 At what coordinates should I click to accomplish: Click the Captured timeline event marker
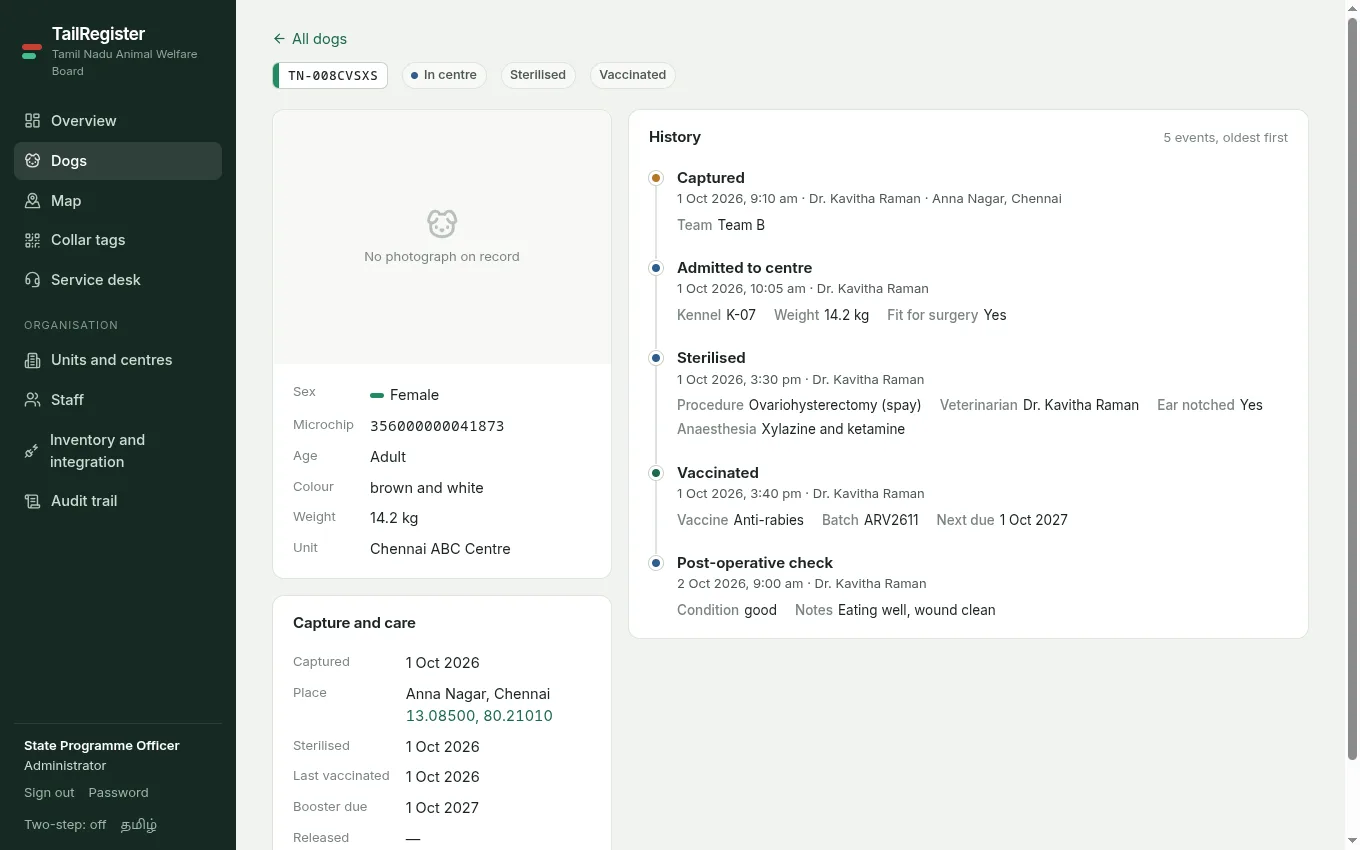656,178
